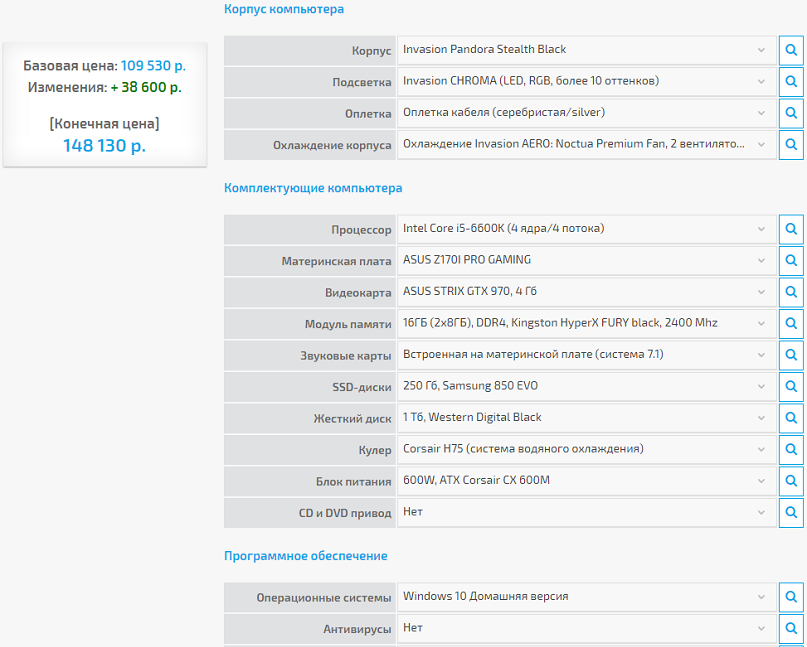Click the final price 148 130 р.
The image size is (807, 647).
coord(104,146)
